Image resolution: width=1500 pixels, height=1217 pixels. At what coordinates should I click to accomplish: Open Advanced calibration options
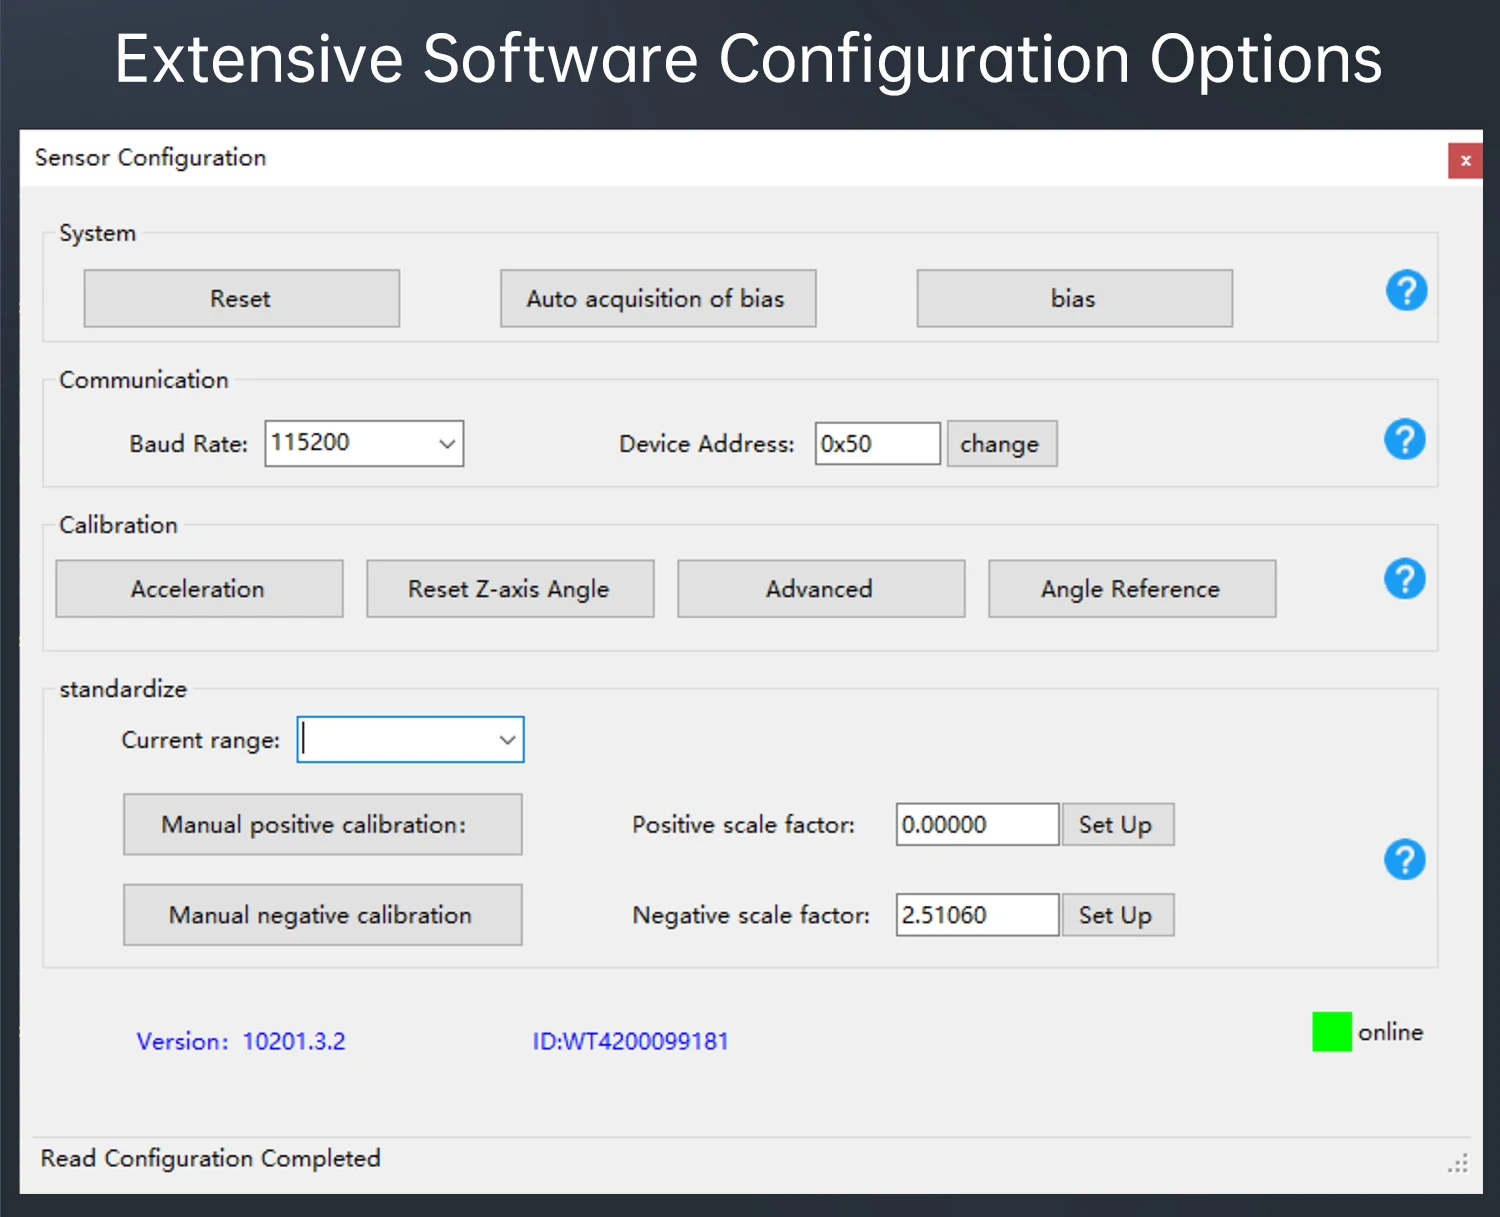click(820, 589)
